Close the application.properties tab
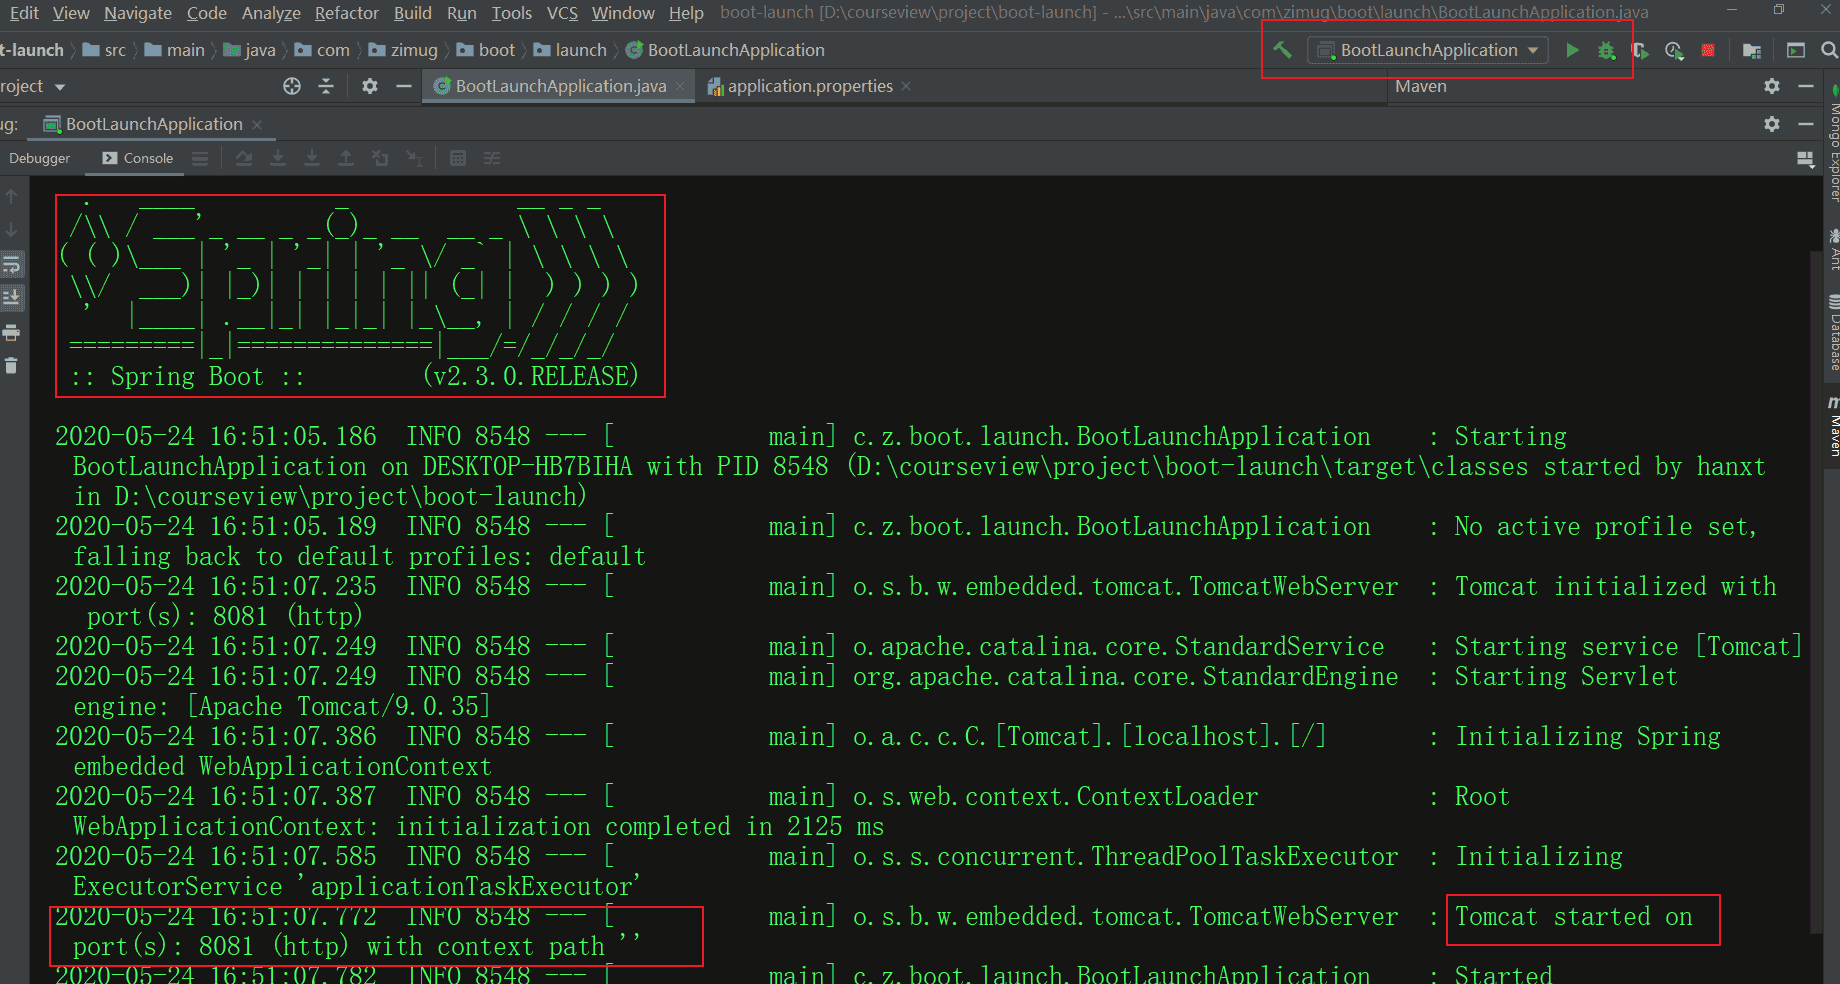This screenshot has height=984, width=1840. (x=906, y=86)
